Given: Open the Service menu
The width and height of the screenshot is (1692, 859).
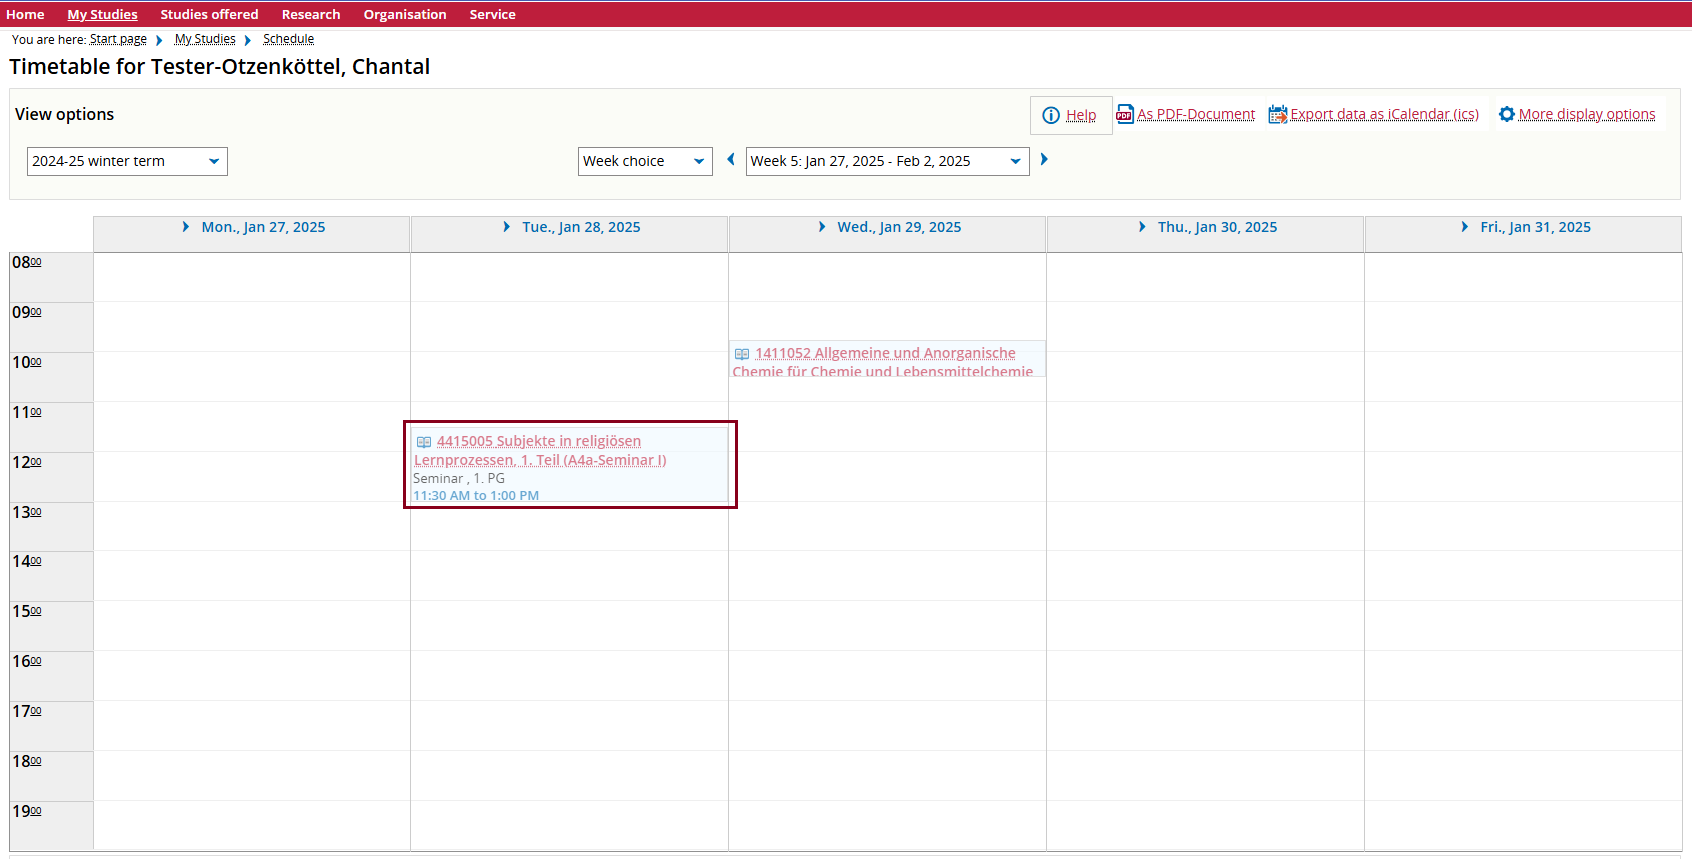Looking at the screenshot, I should [x=493, y=14].
